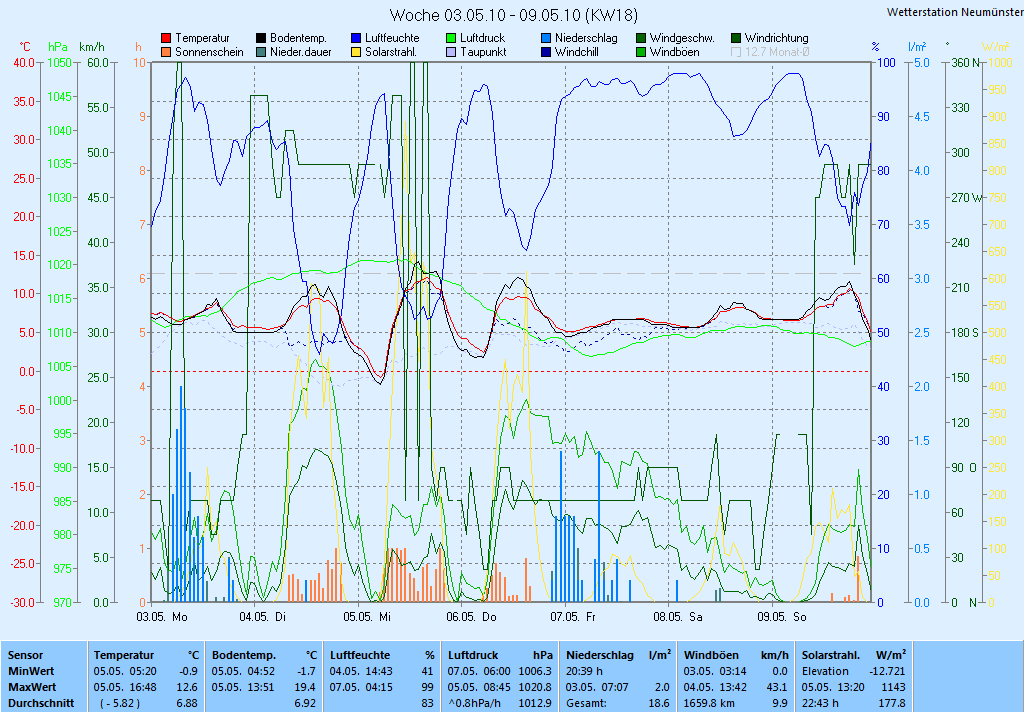Click the minimum pressure value 1006.3
The image size is (1024, 712).
(x=535, y=672)
